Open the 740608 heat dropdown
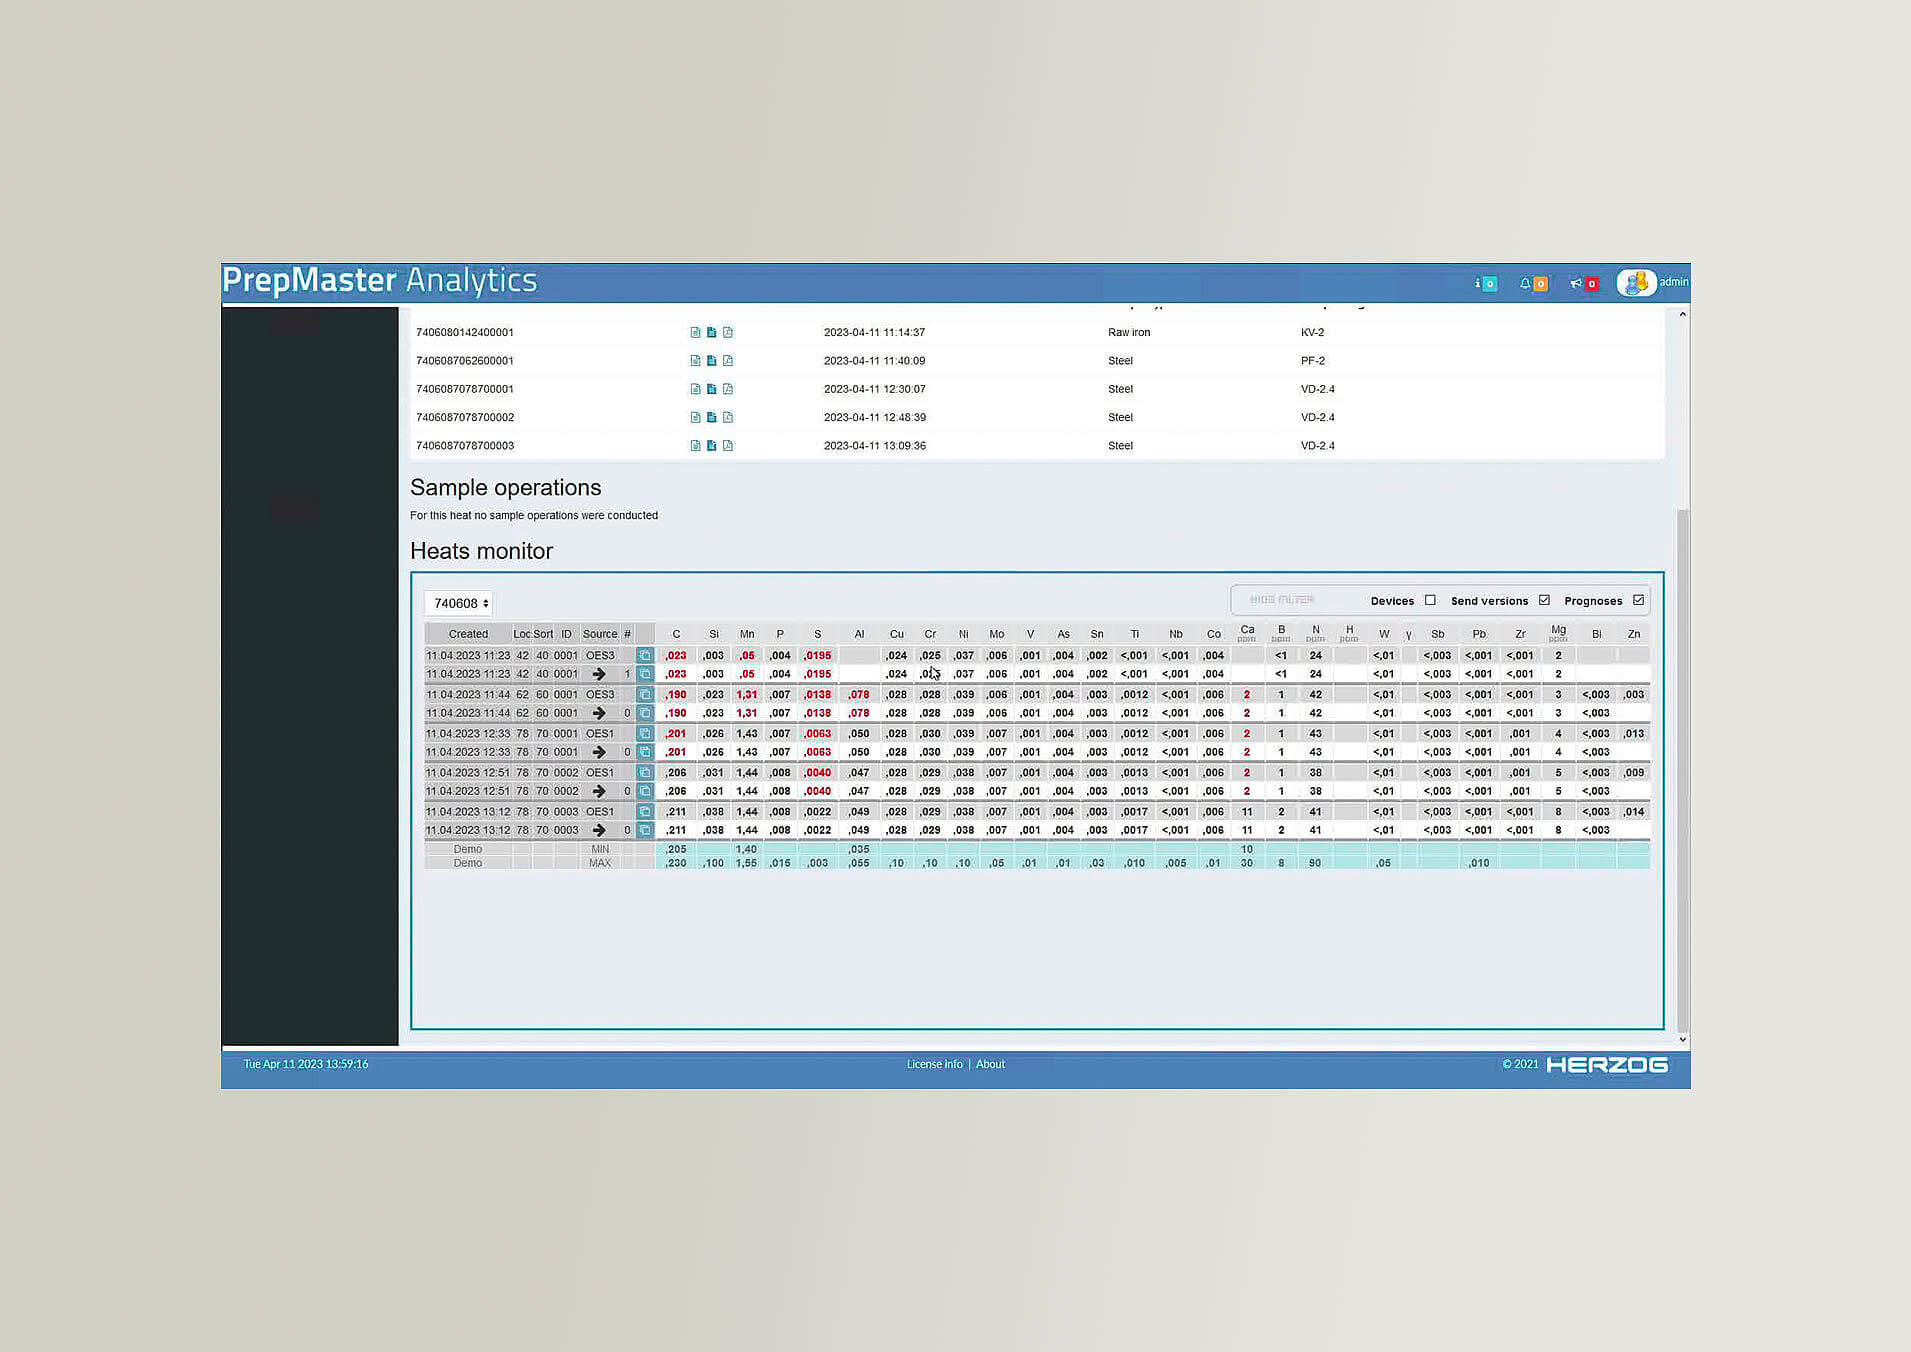This screenshot has height=1352, width=1911. tap(458, 604)
